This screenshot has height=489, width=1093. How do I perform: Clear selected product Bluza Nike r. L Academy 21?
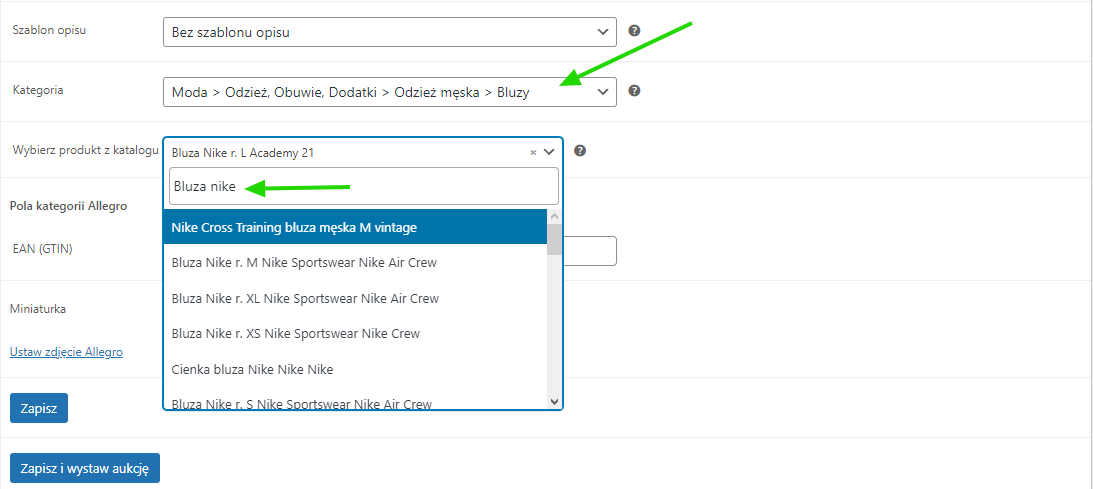point(533,153)
